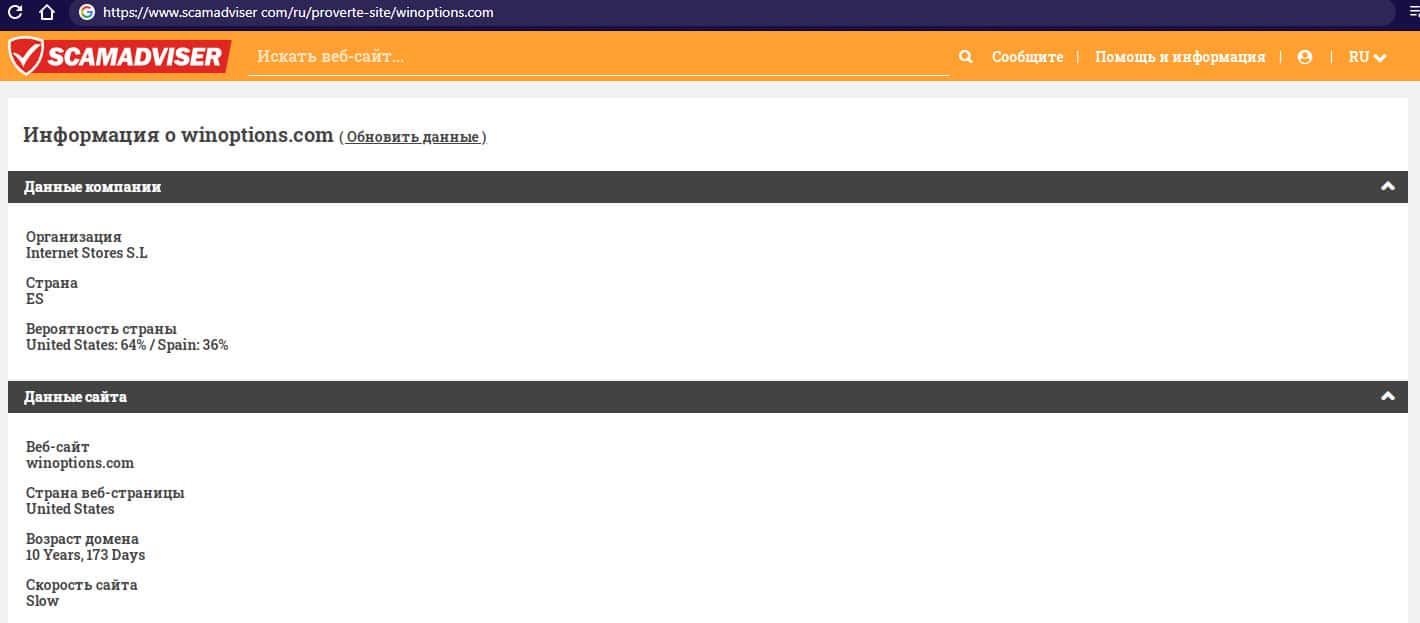Click the United States: 64% / Spain: 36% value
This screenshot has height=623, width=1420.
tap(127, 345)
